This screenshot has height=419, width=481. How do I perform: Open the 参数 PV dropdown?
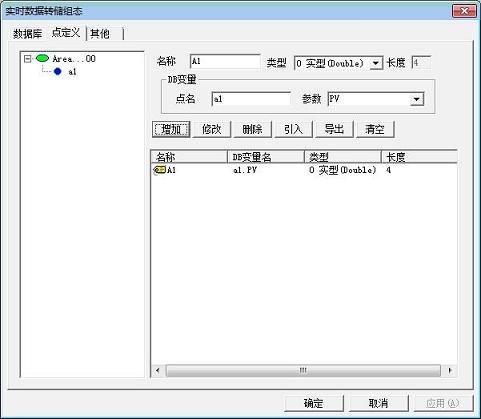[416, 99]
